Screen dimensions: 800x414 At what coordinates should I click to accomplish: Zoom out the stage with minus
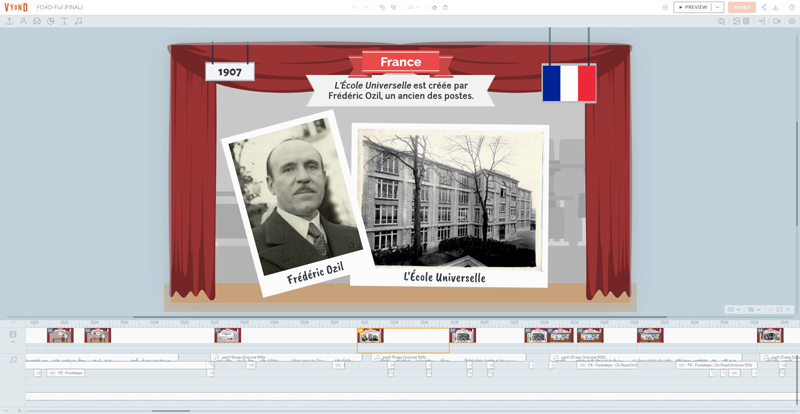[770, 309]
